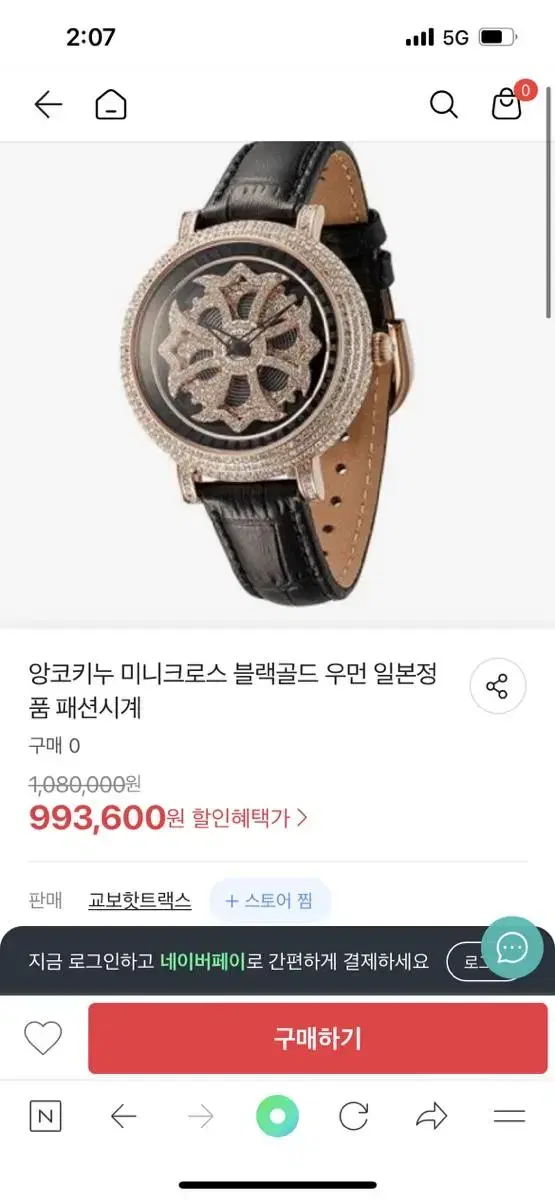Go back with browser left arrow

[123, 1117]
